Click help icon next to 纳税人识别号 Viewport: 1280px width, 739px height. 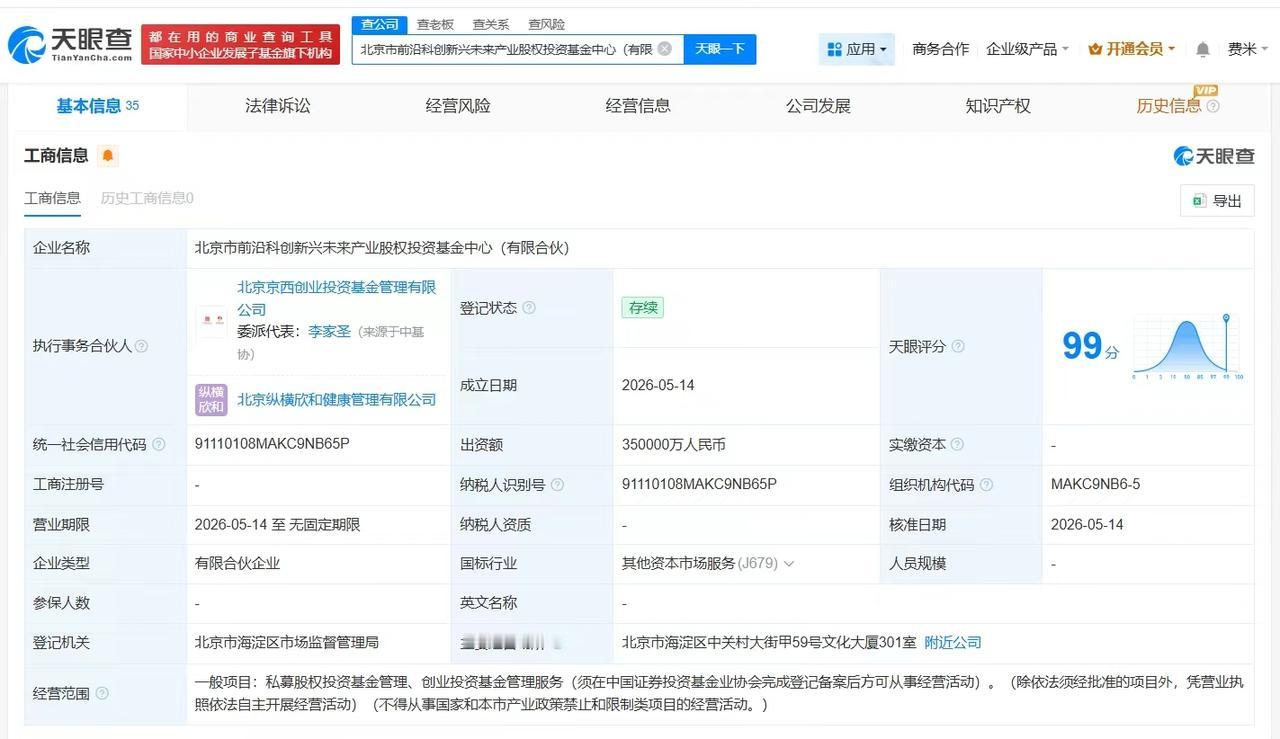[x=557, y=485]
